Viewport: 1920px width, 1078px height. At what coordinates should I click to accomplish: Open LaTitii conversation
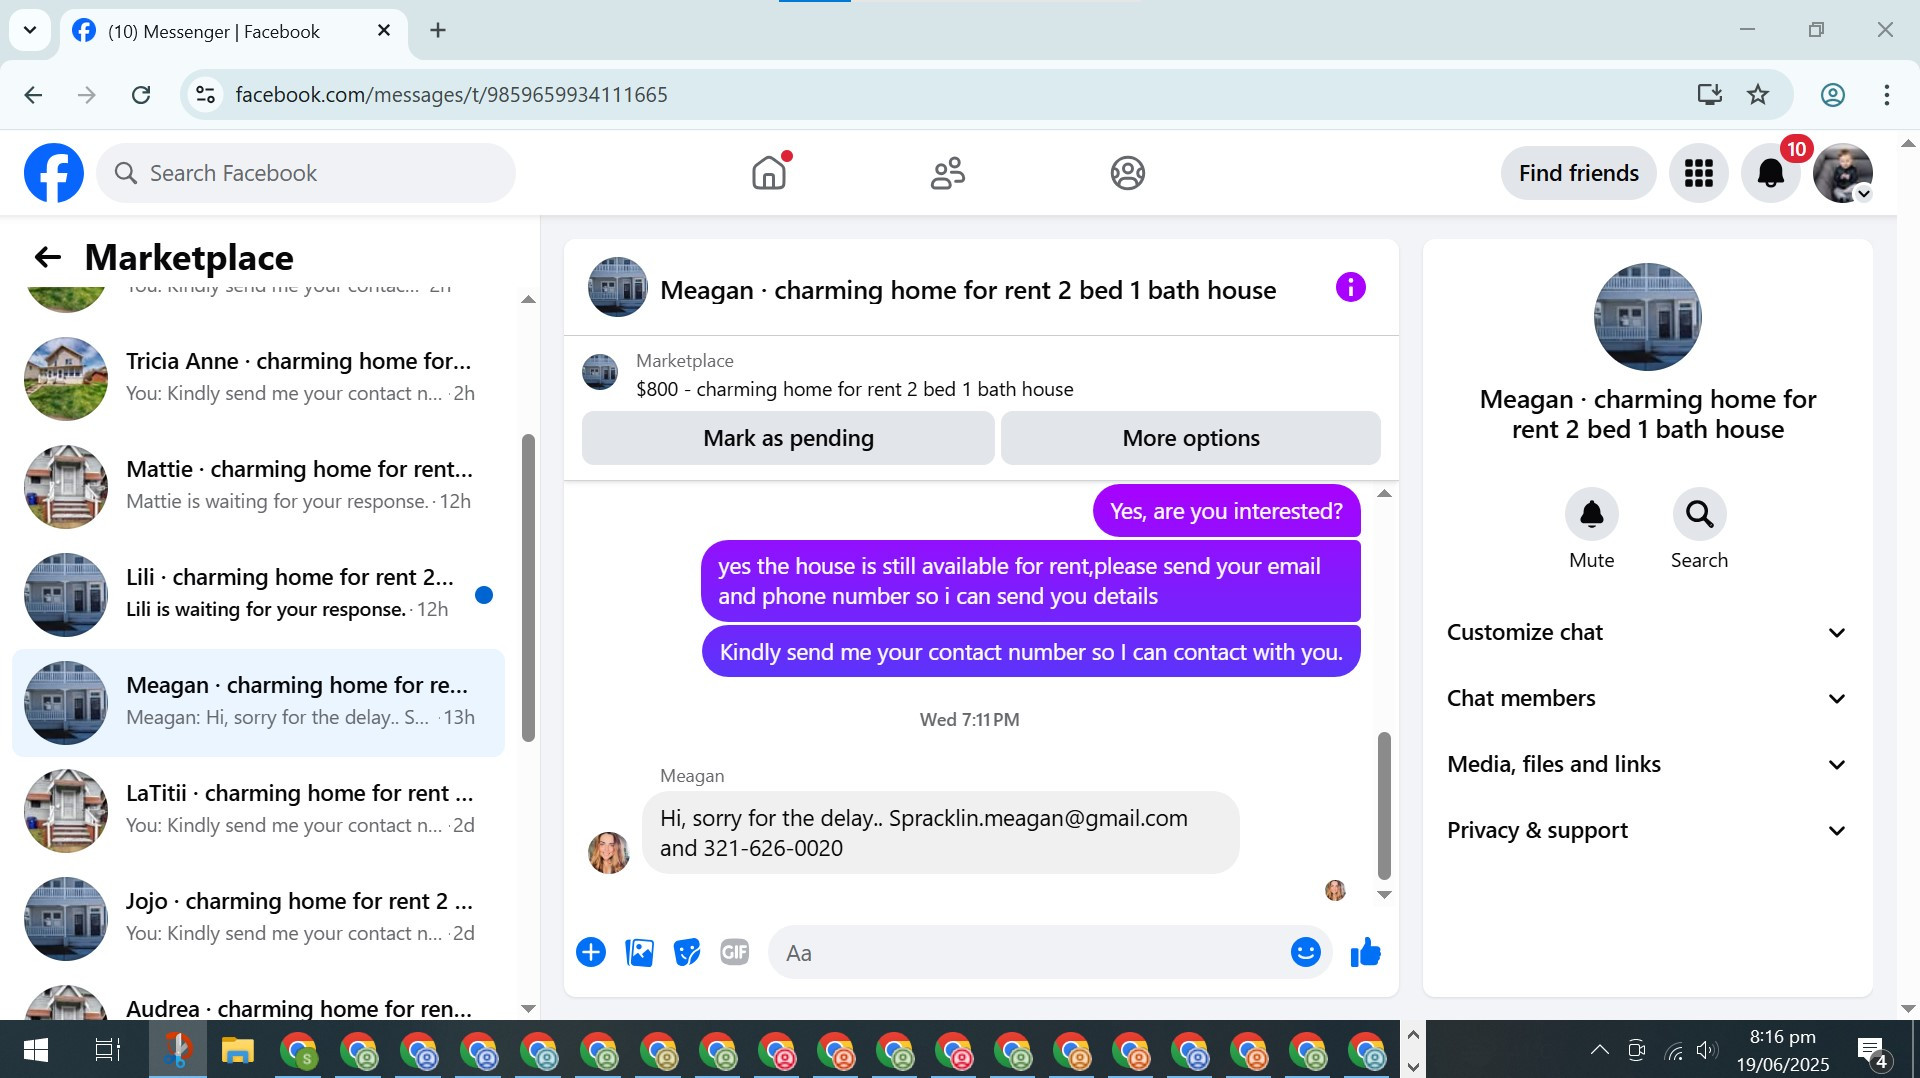click(259, 811)
